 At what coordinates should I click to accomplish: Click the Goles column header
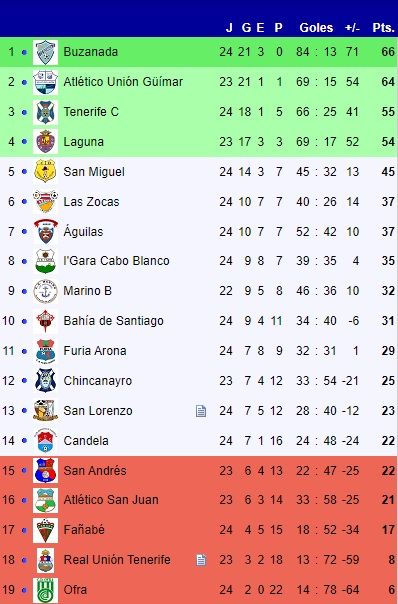[316, 28]
